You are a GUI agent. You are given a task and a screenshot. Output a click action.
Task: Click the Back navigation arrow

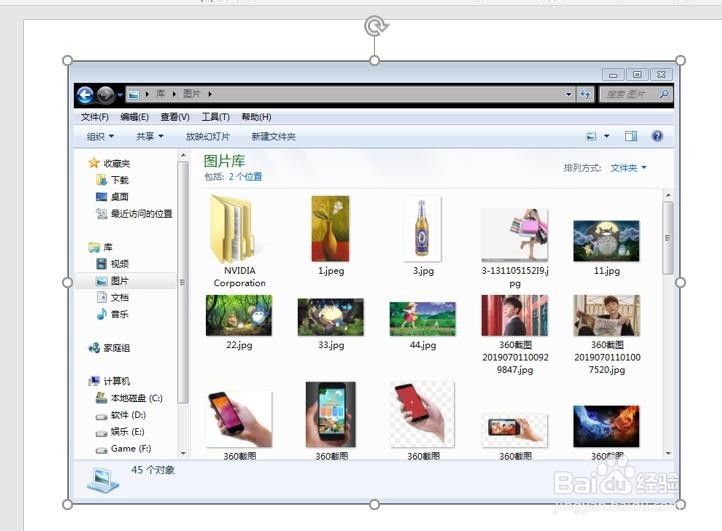[85, 94]
